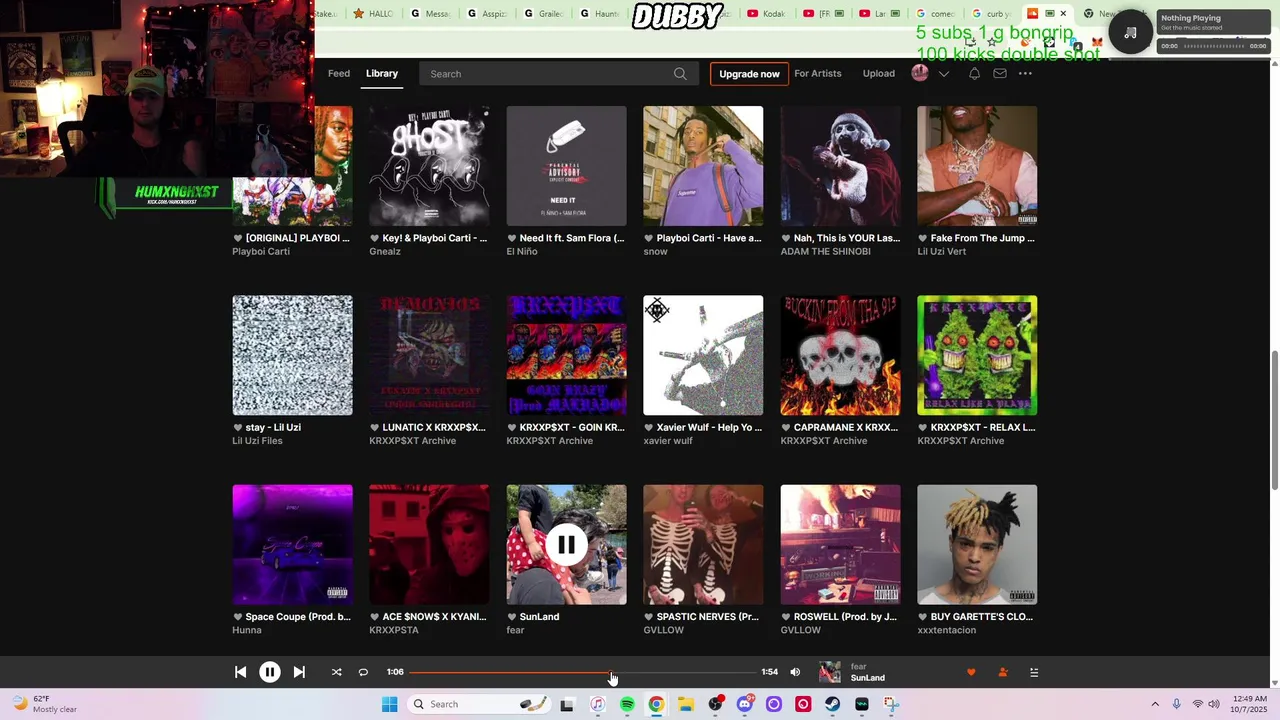The image size is (1280, 720).
Task: Open iTunes music app from taskbar
Action: [597, 704]
